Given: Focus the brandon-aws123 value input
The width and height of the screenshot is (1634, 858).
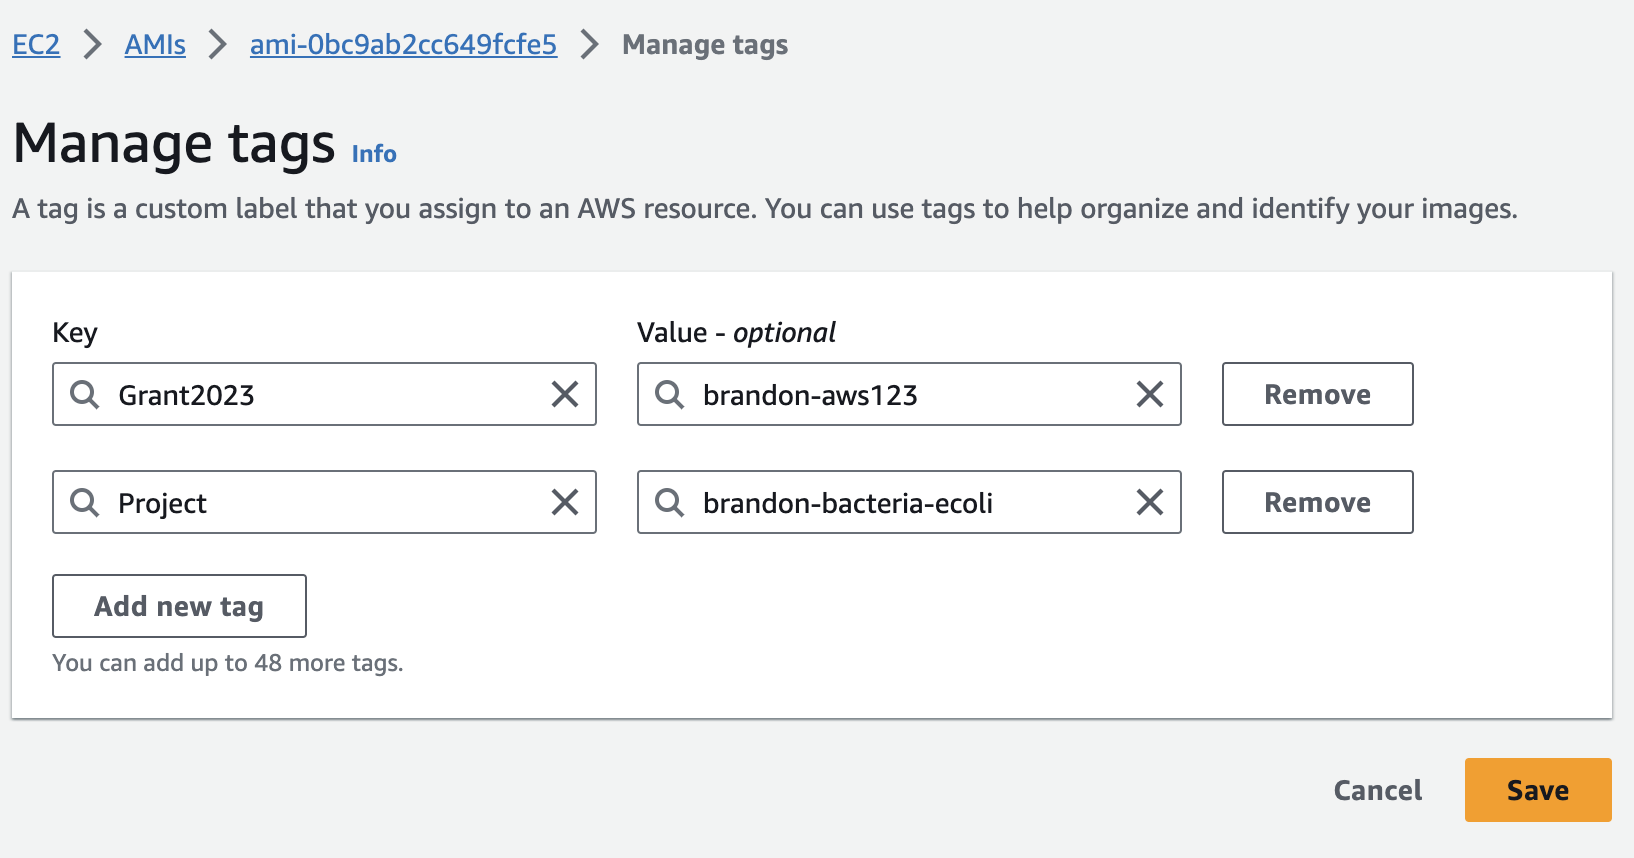Looking at the screenshot, I should pos(909,394).
